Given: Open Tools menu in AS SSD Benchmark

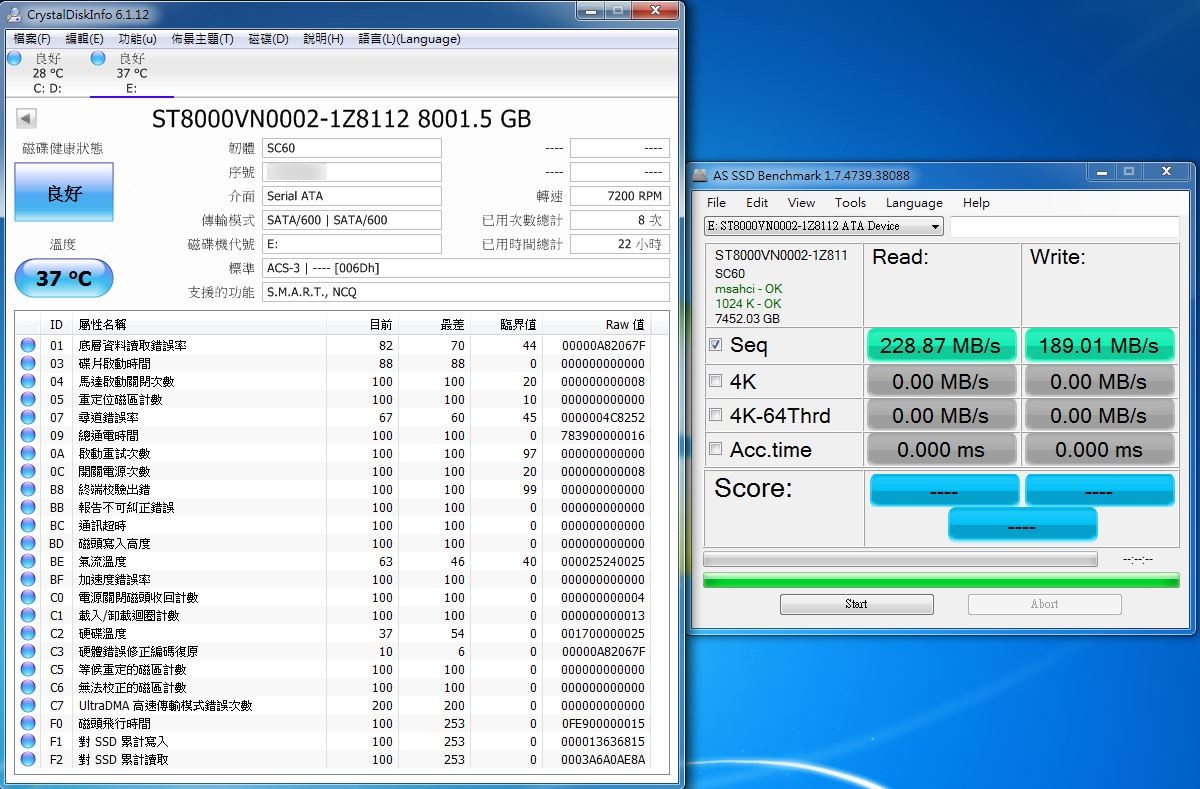Looking at the screenshot, I should click(x=850, y=202).
